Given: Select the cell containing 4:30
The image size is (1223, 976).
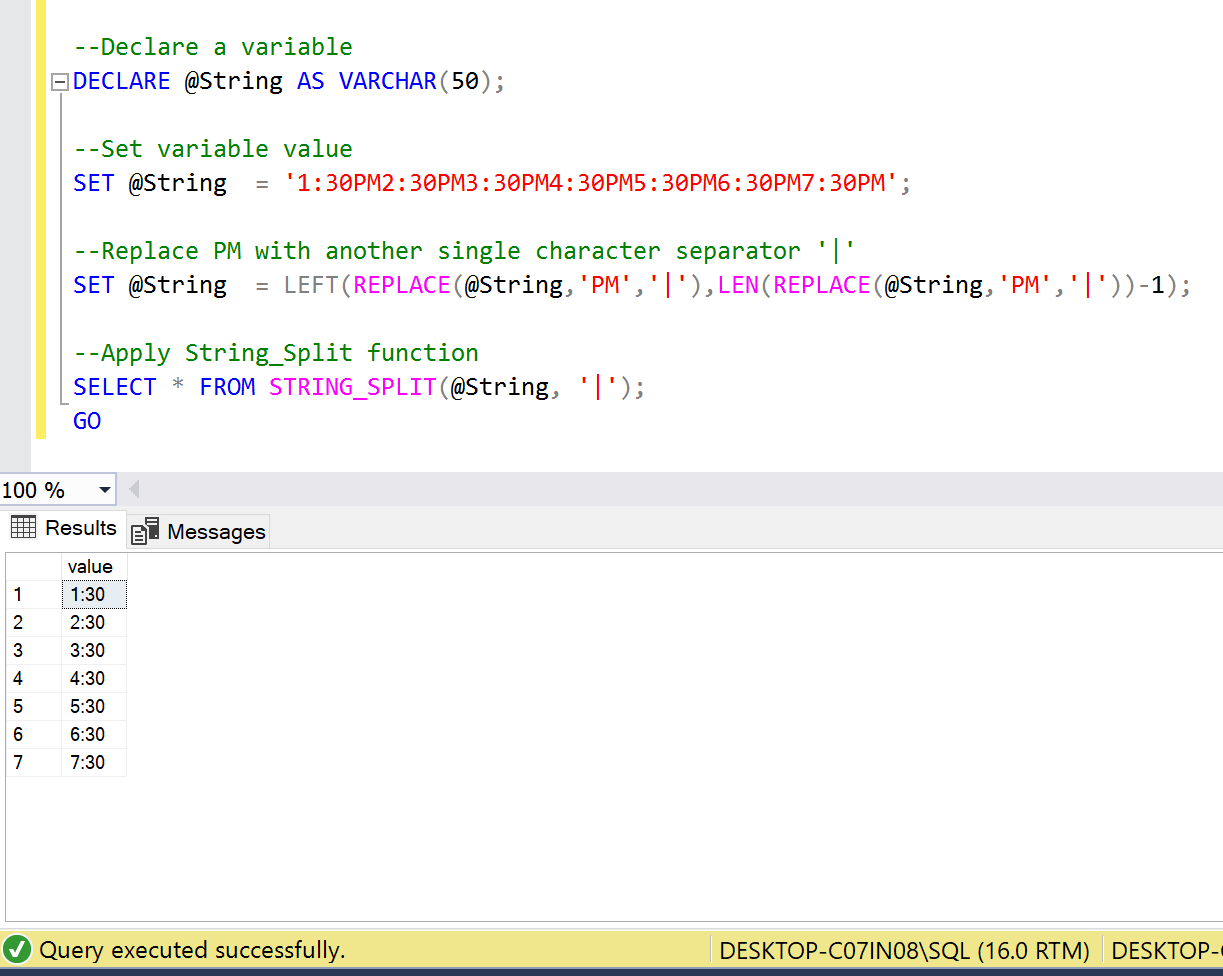Looking at the screenshot, I should click(94, 678).
